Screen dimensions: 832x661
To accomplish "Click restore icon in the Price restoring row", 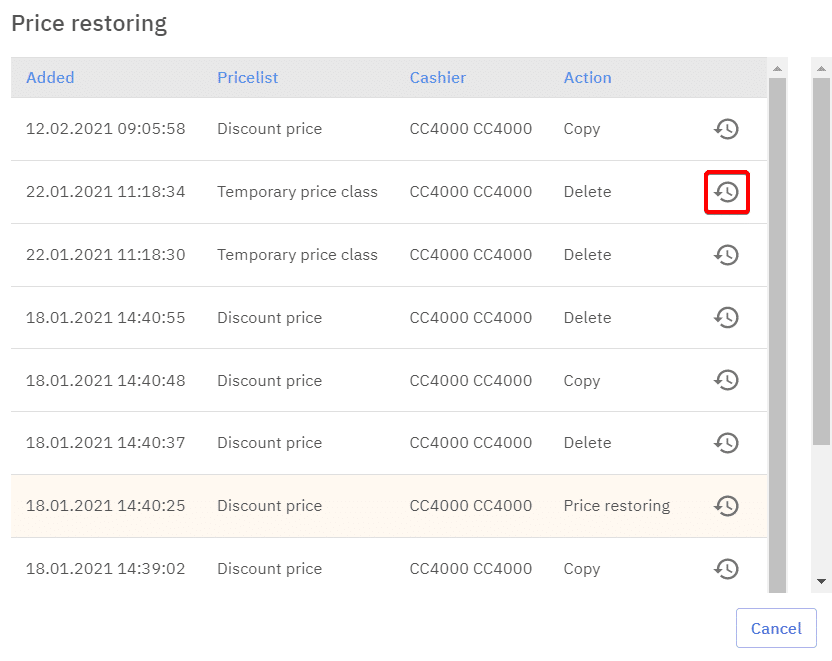I will tap(726, 506).
